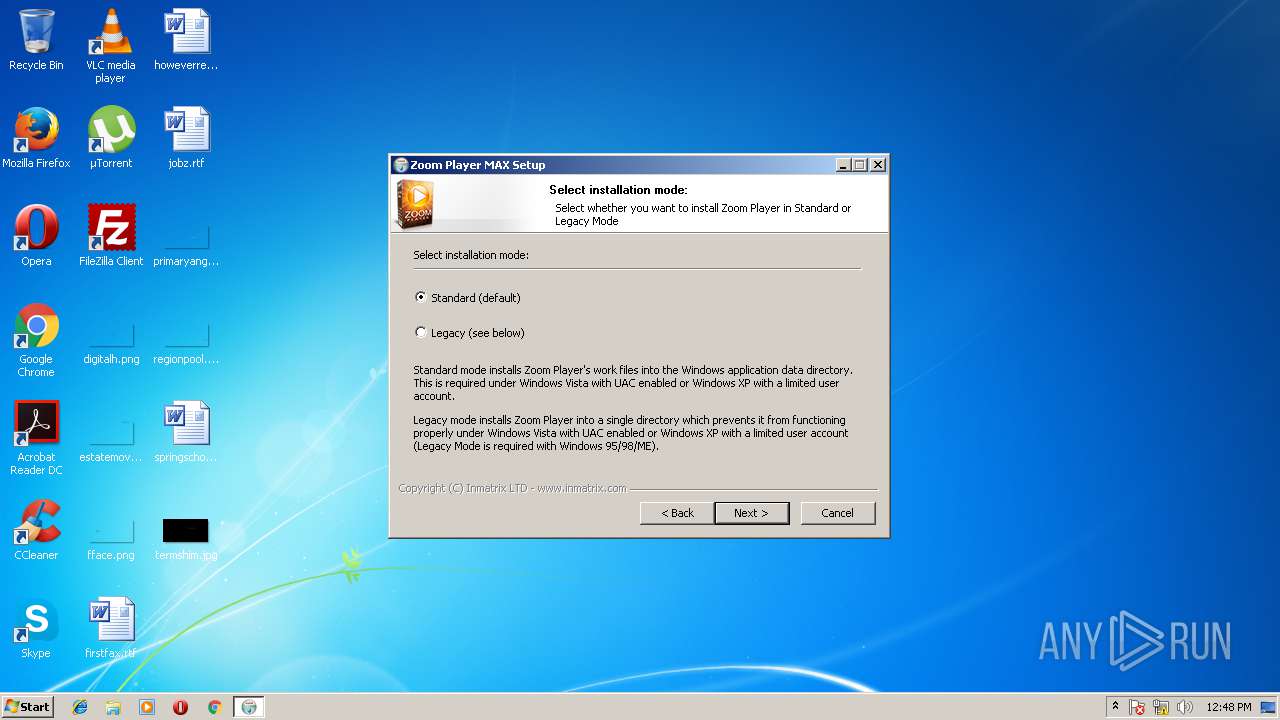The width and height of the screenshot is (1280, 720).
Task: Select the FileZilla Client desktop shortcut
Action: pyautogui.click(x=111, y=236)
